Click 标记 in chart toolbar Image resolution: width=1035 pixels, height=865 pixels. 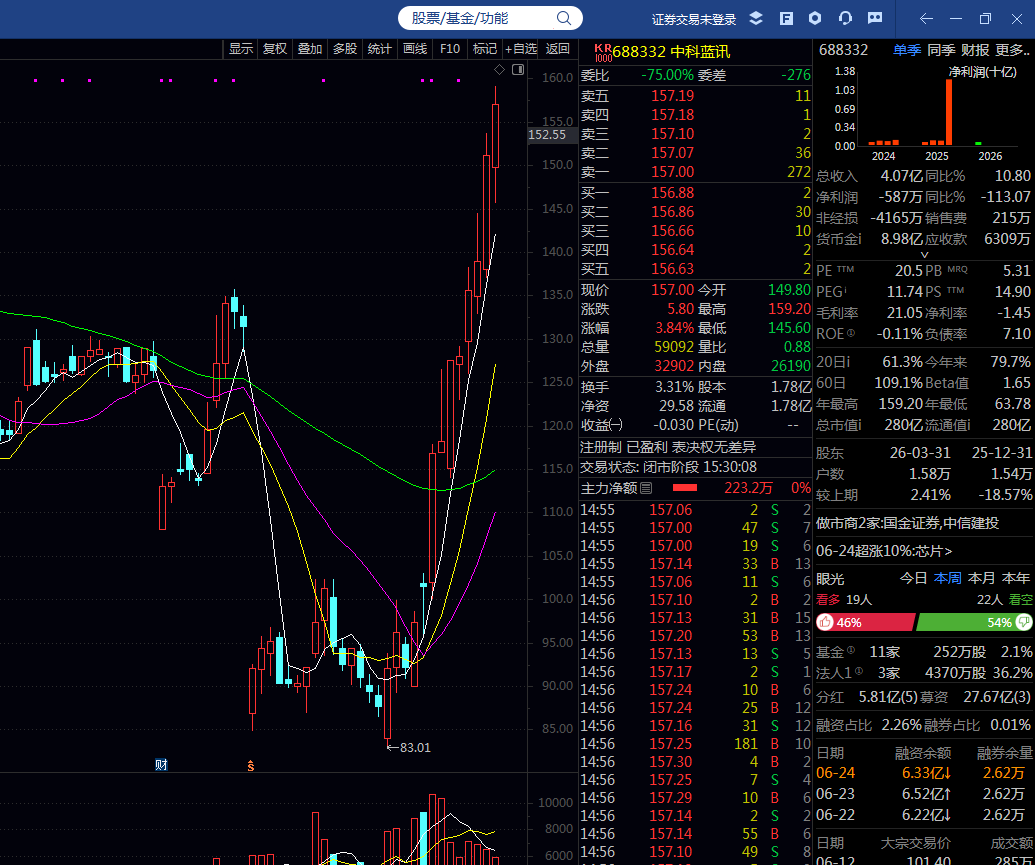pos(484,49)
